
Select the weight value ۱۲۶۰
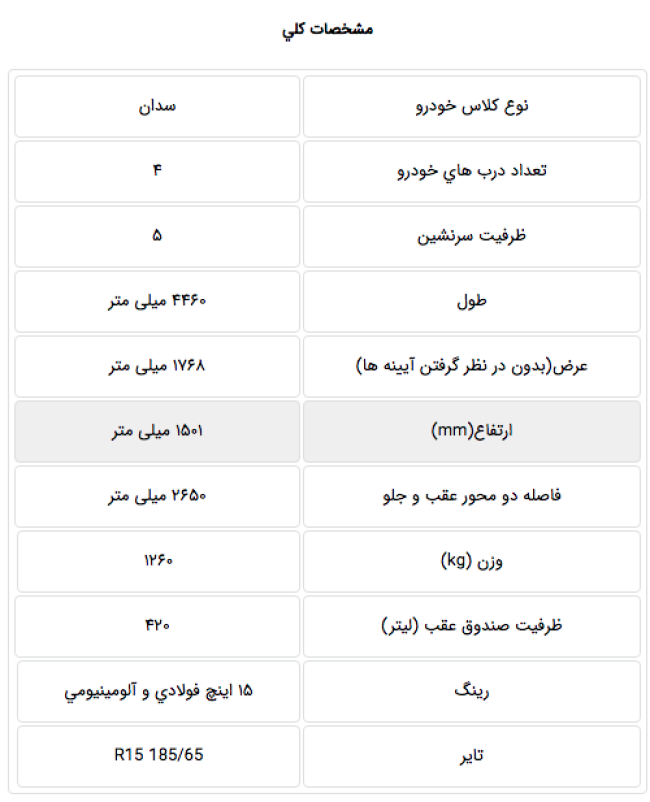pos(158,561)
